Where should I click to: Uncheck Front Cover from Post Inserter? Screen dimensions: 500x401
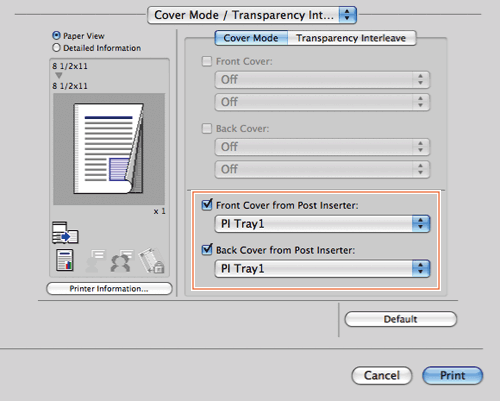pos(207,204)
